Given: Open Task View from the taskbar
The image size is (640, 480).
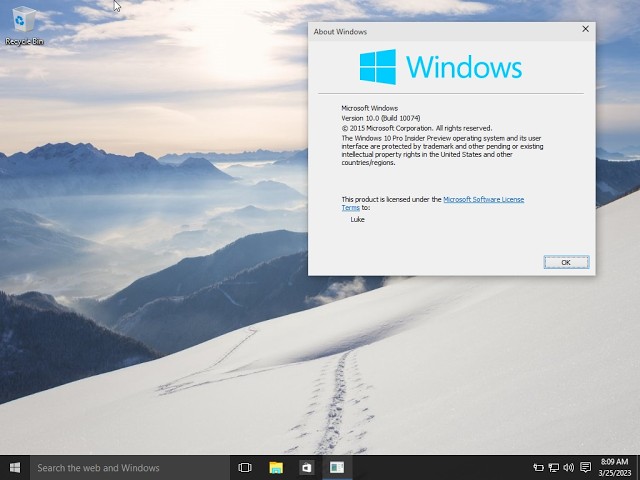Looking at the screenshot, I should tap(245, 468).
